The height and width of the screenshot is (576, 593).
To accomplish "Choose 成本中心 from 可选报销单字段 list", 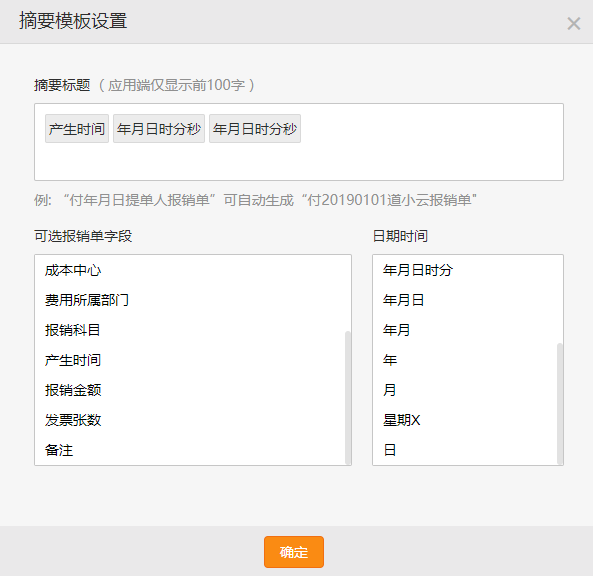I will click(73, 270).
